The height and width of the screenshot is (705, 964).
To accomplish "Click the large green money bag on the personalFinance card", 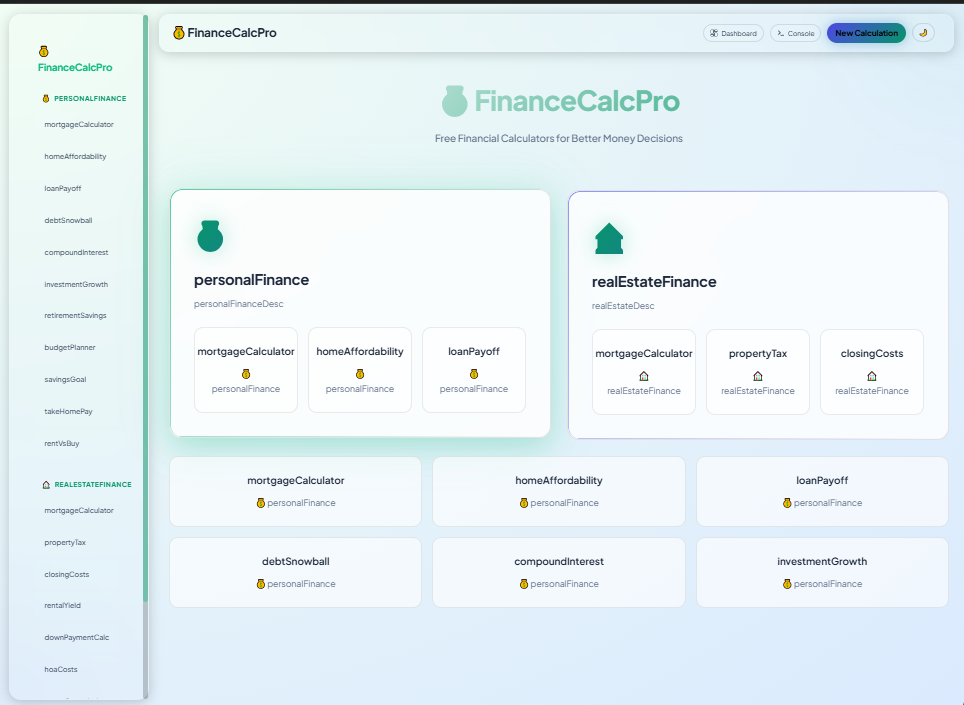I will 210,236.
